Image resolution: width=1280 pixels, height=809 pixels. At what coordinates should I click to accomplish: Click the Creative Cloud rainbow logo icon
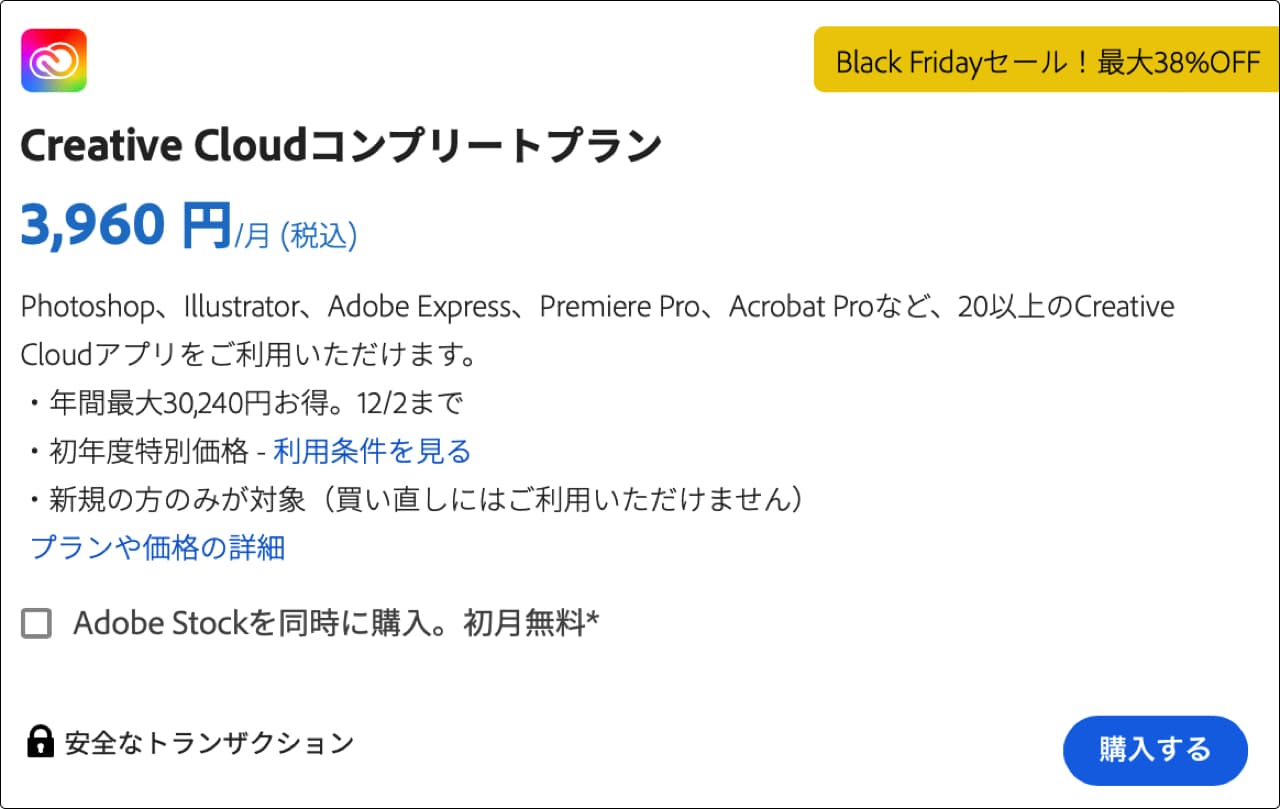[x=54, y=60]
